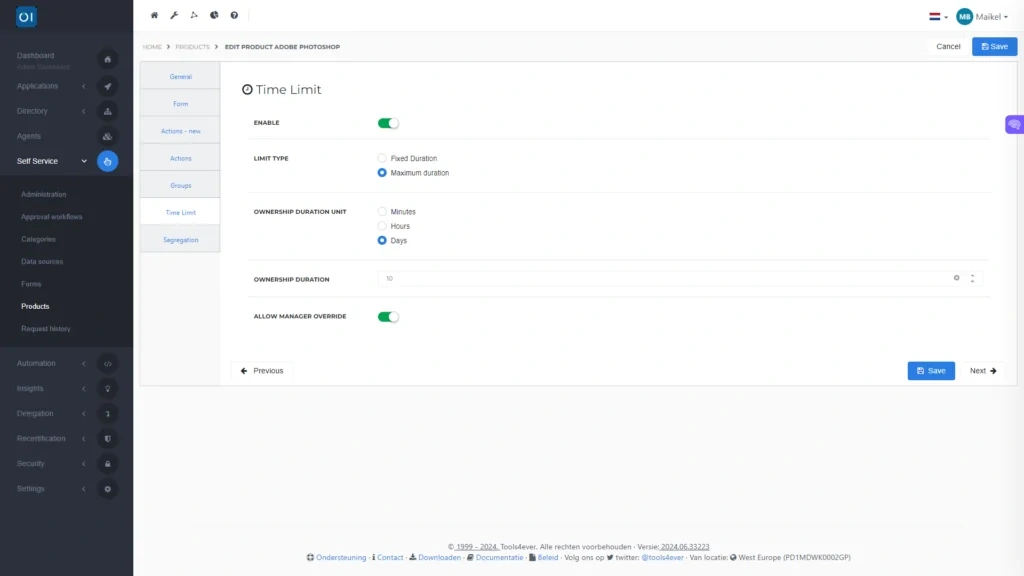Turn off Allow Manager Override
Viewport: 1024px width, 576px height.
[x=388, y=316]
